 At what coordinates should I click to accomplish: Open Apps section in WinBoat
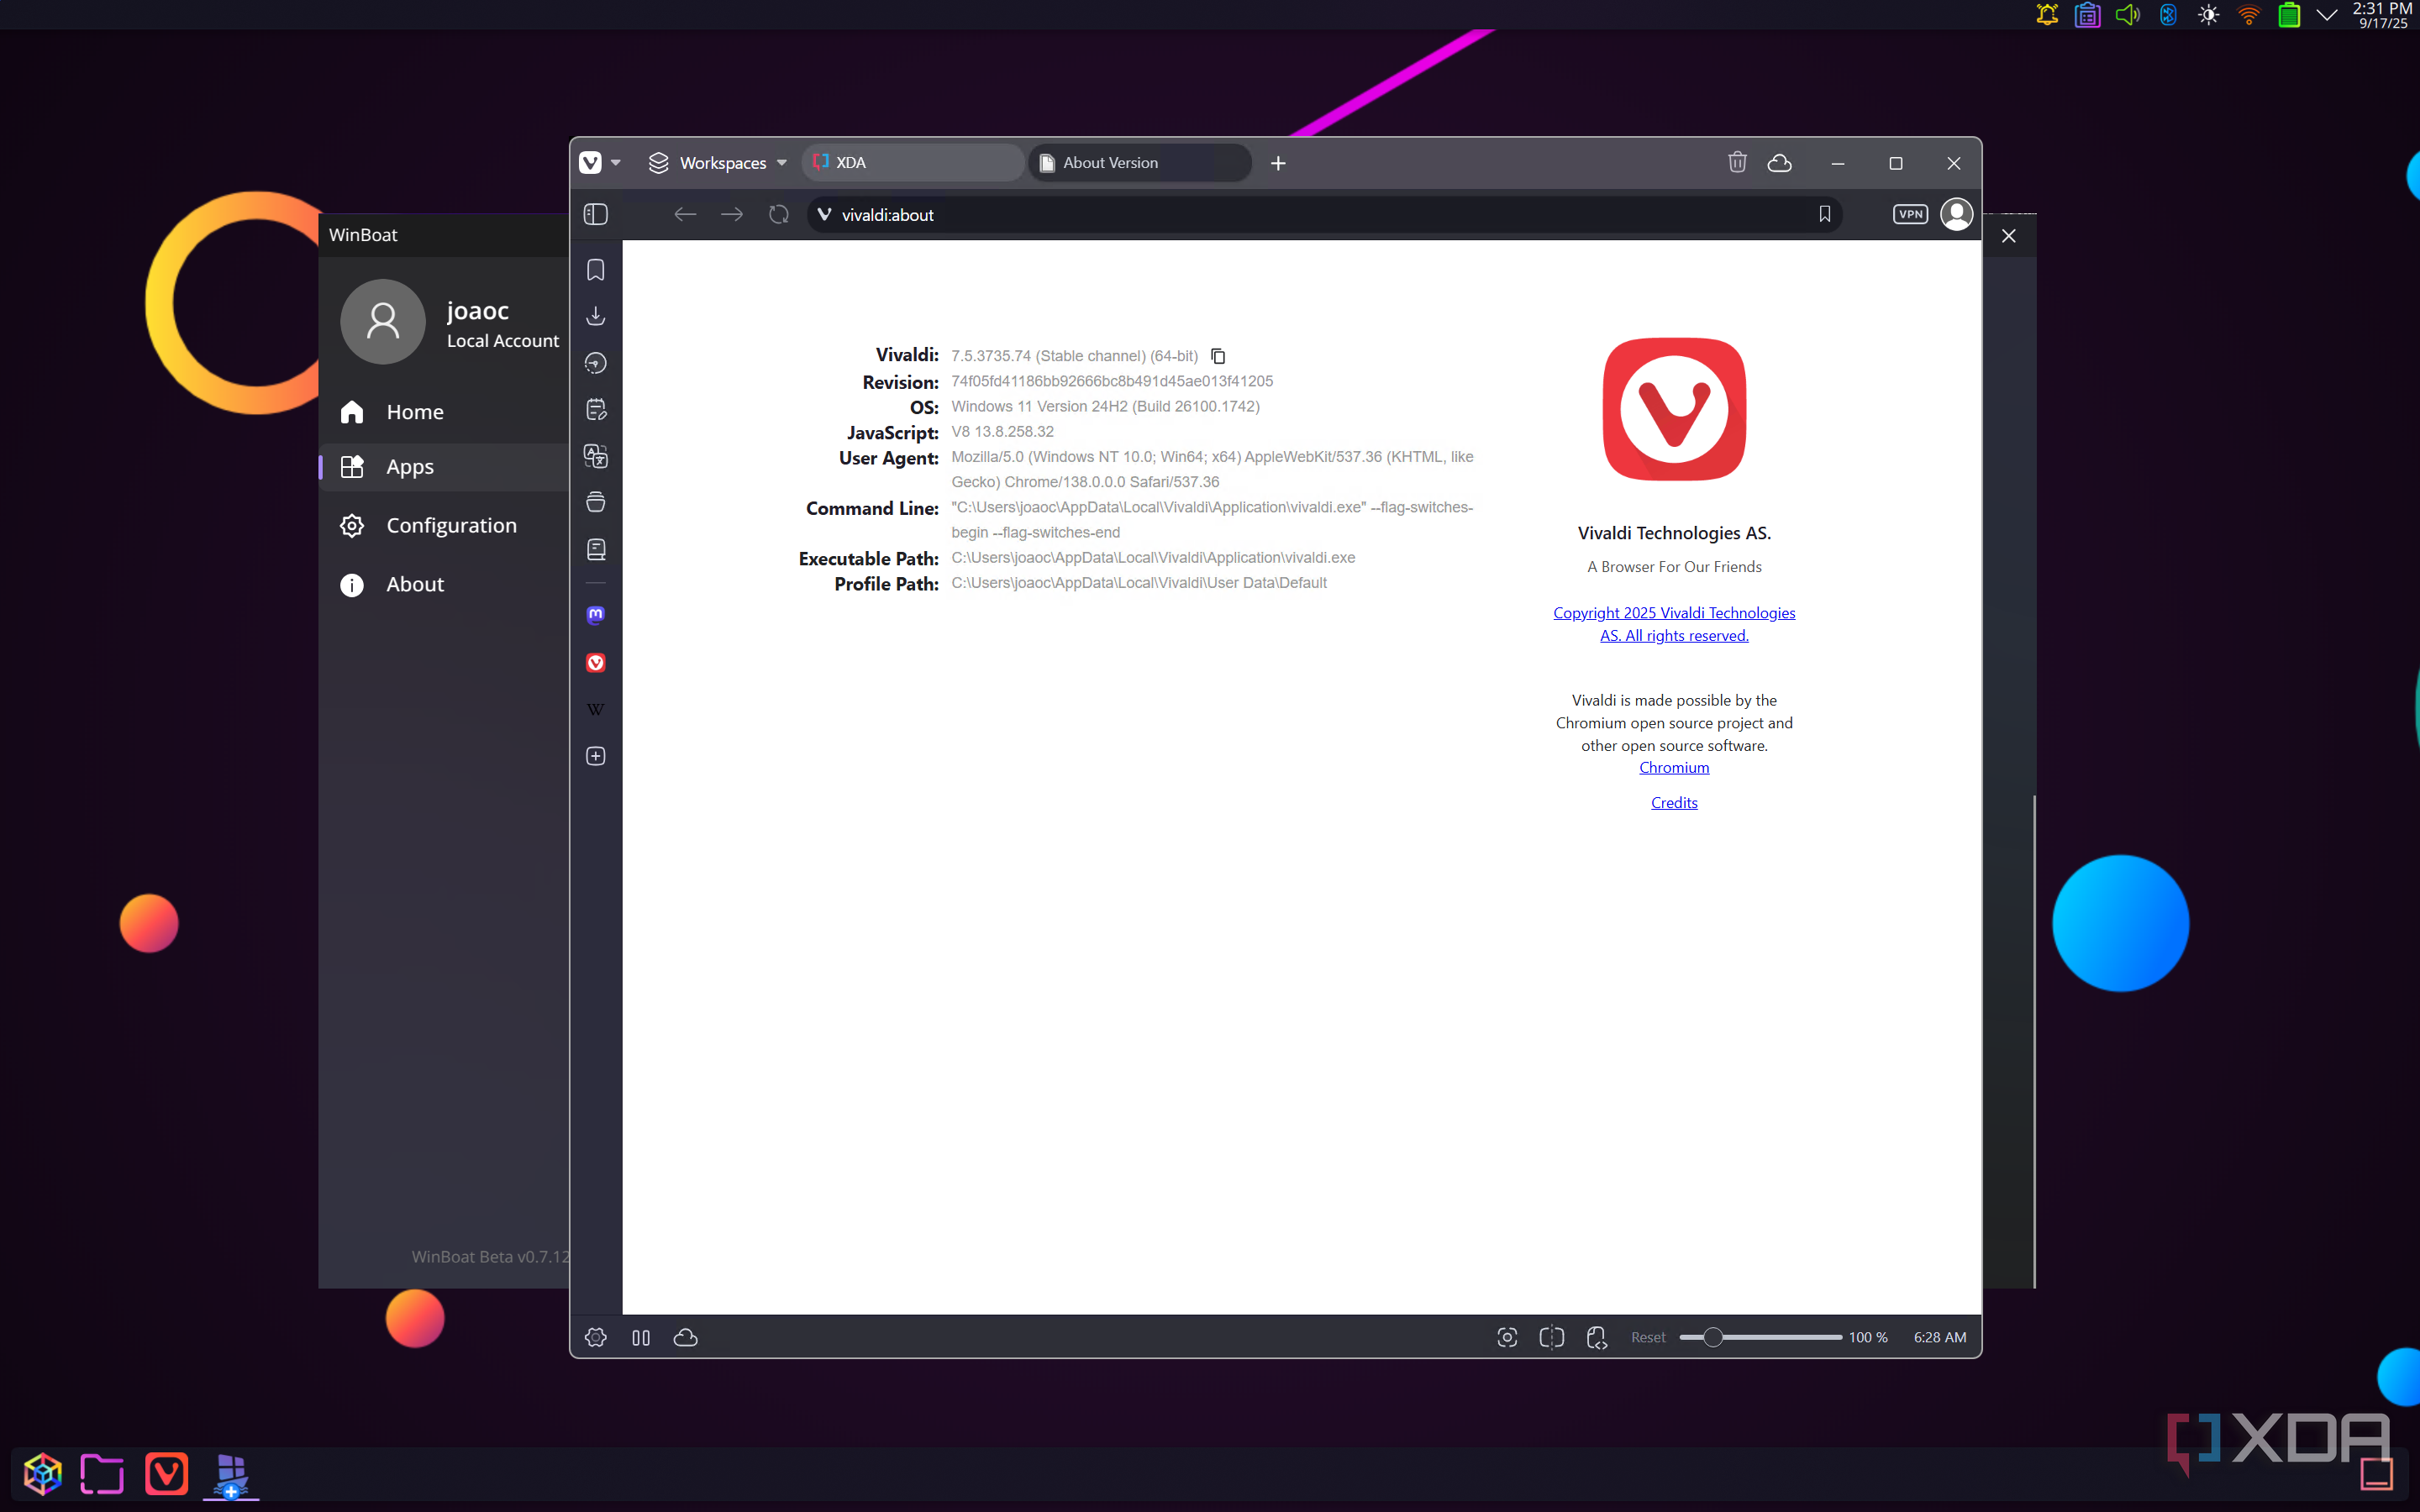coord(444,467)
